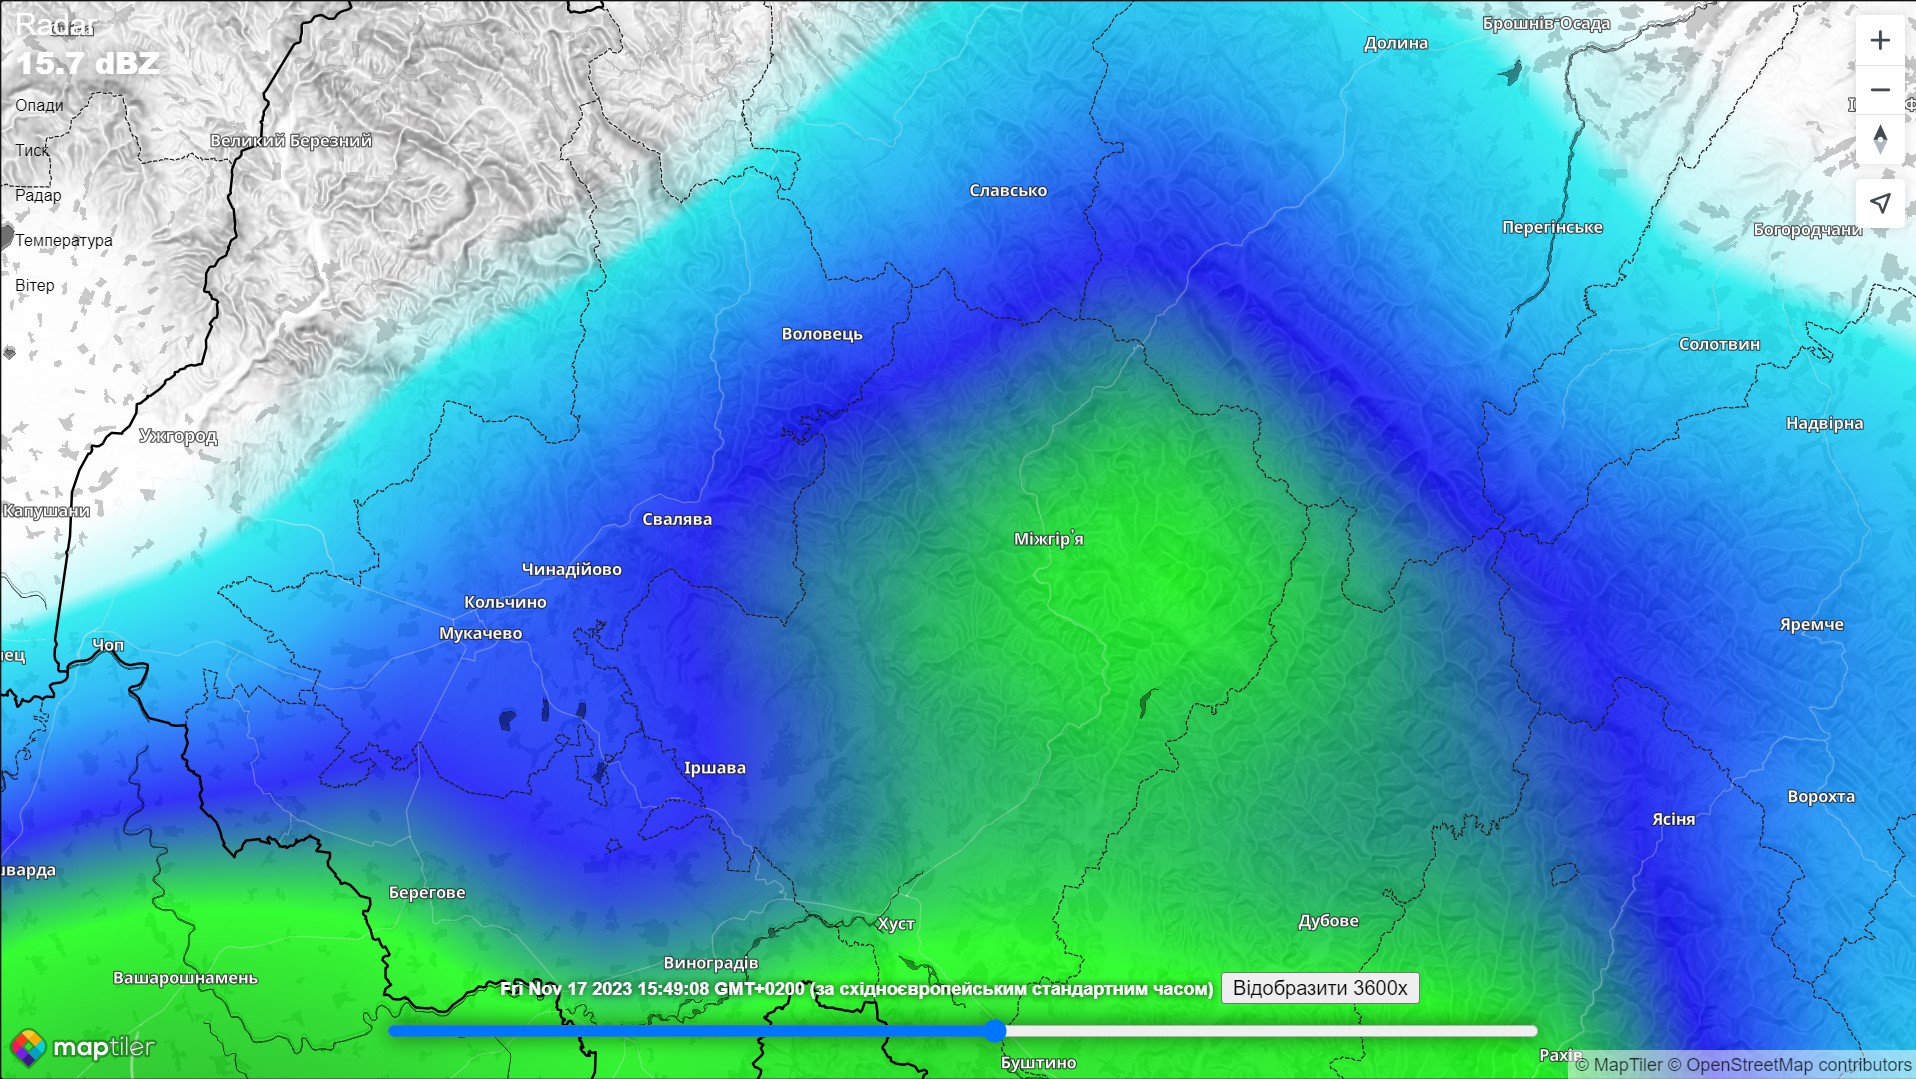Click the Воловець town label
1916x1079 pixels.
pos(822,334)
